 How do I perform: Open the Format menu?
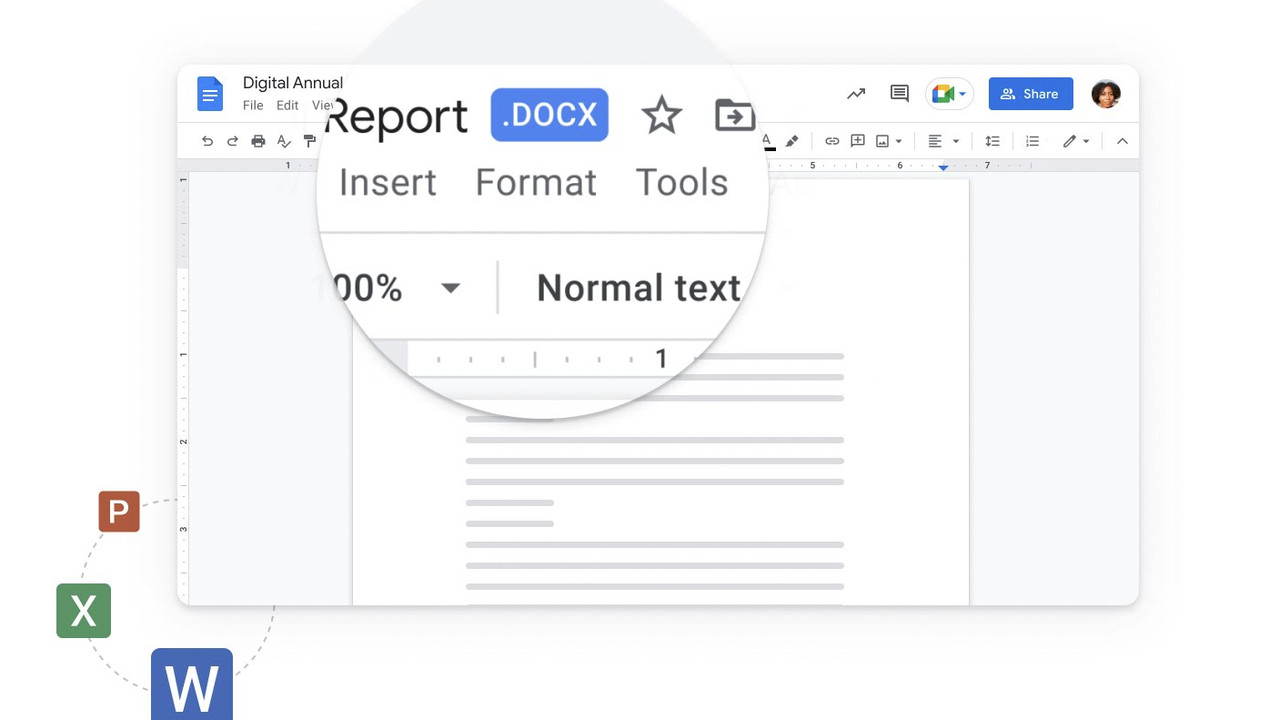click(x=536, y=183)
